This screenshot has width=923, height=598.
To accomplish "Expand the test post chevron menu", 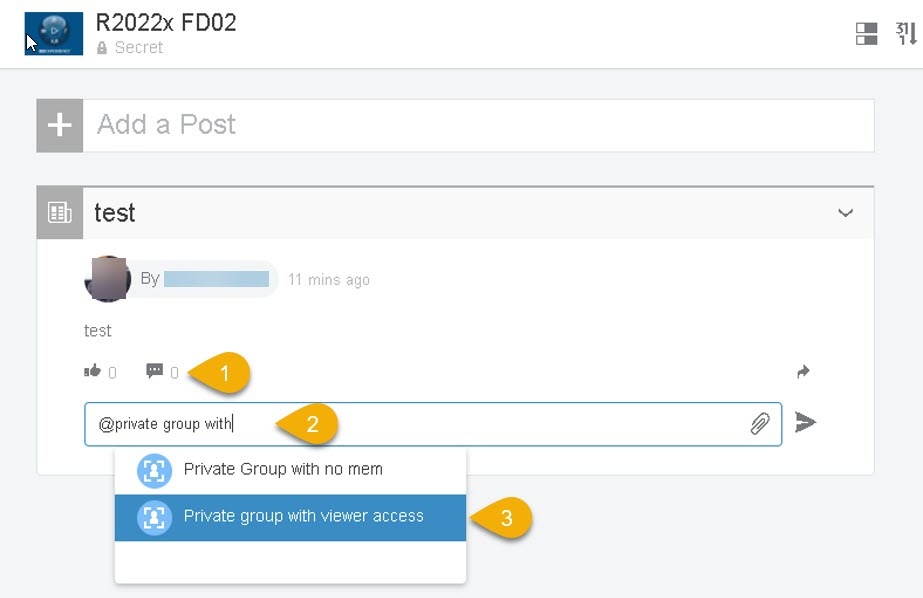I will [x=845, y=212].
